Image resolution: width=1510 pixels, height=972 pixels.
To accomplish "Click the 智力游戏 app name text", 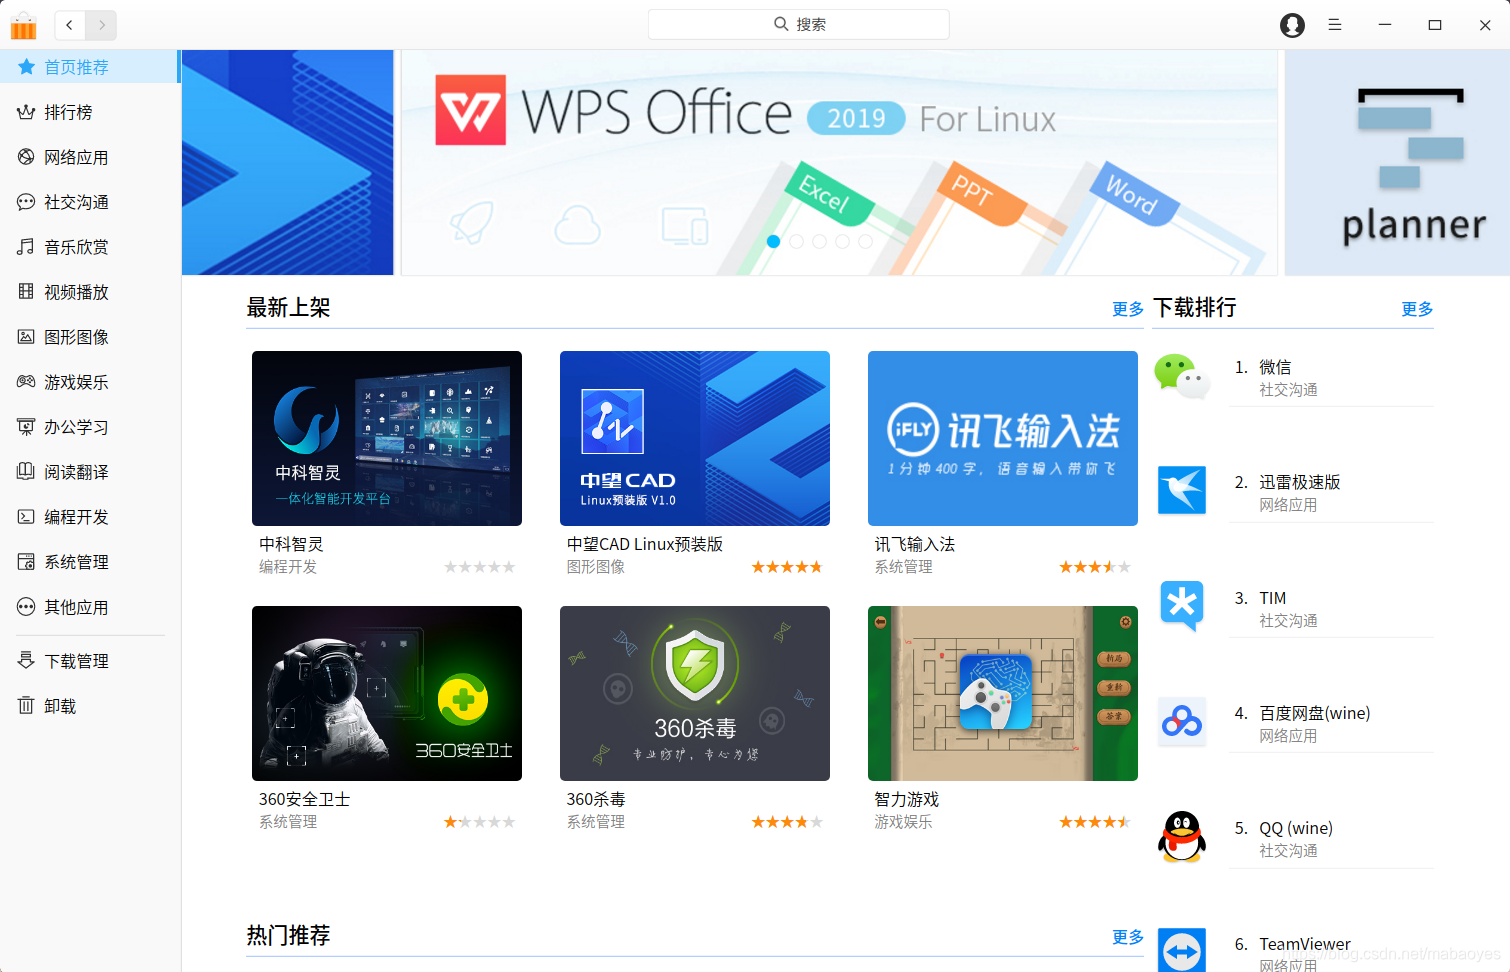I will [907, 799].
